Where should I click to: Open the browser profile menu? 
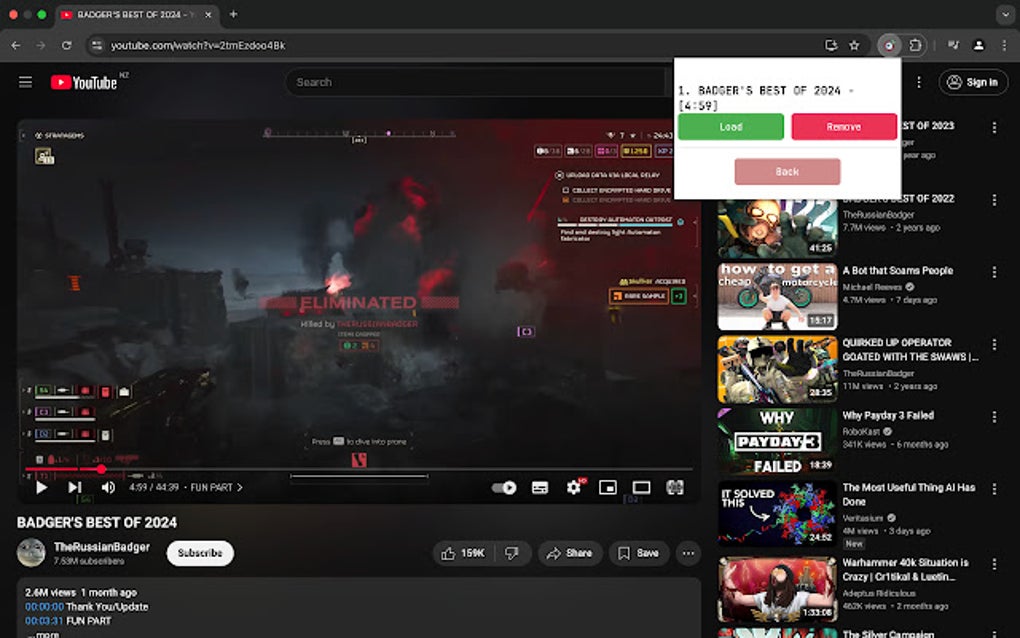point(976,45)
